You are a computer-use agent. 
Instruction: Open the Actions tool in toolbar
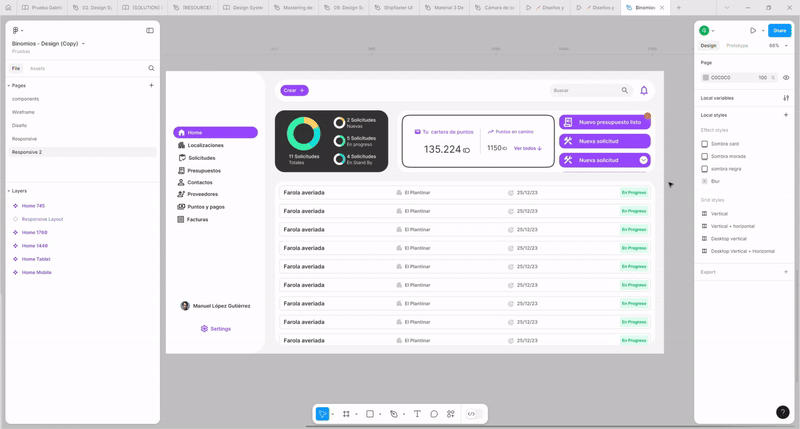pyautogui.click(x=451, y=414)
